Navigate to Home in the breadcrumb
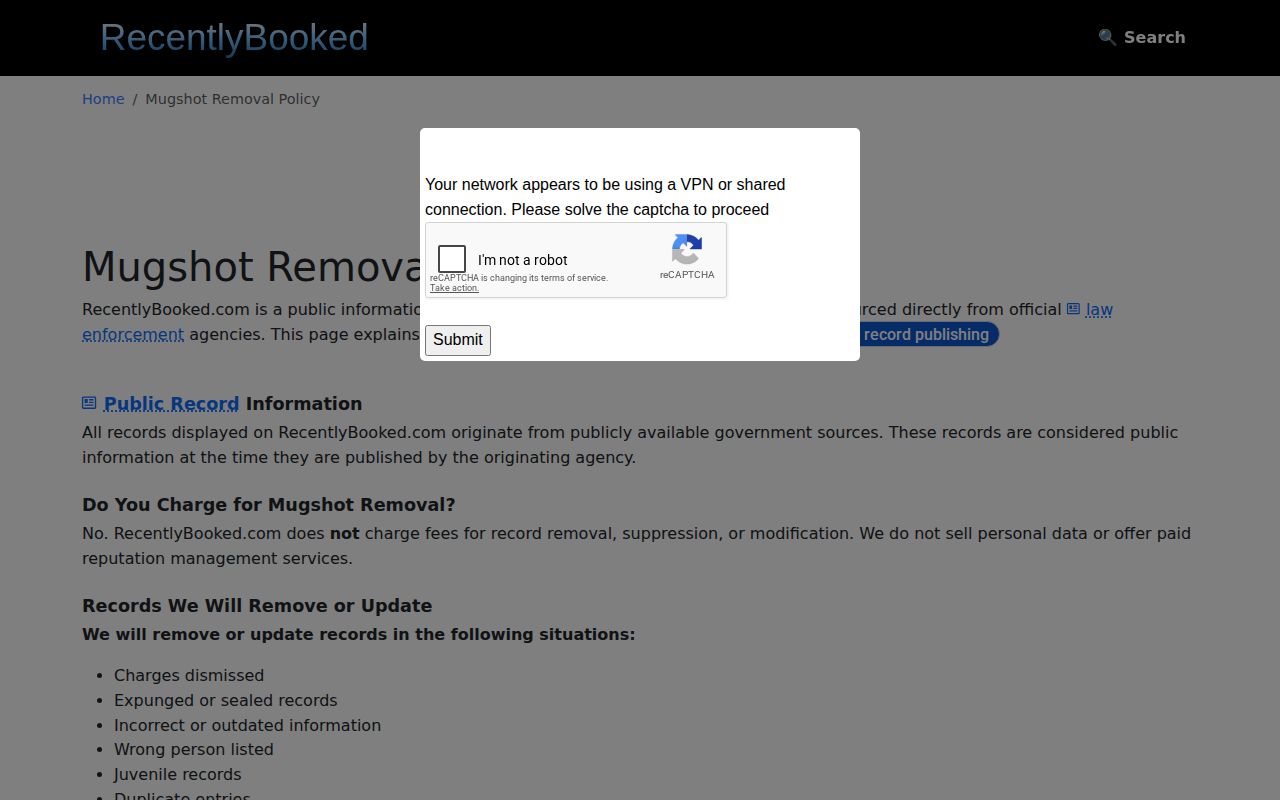The width and height of the screenshot is (1280, 800). tap(103, 99)
